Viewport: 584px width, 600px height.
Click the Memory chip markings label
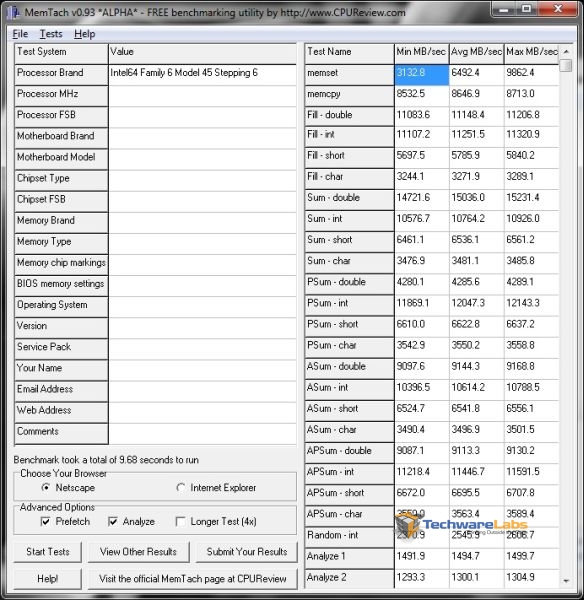coord(61,263)
